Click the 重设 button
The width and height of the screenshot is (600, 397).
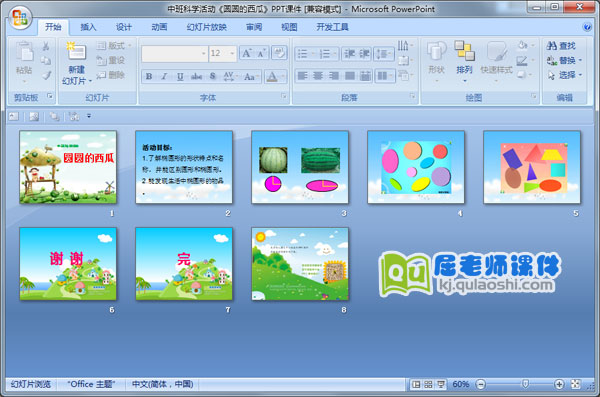coord(111,60)
